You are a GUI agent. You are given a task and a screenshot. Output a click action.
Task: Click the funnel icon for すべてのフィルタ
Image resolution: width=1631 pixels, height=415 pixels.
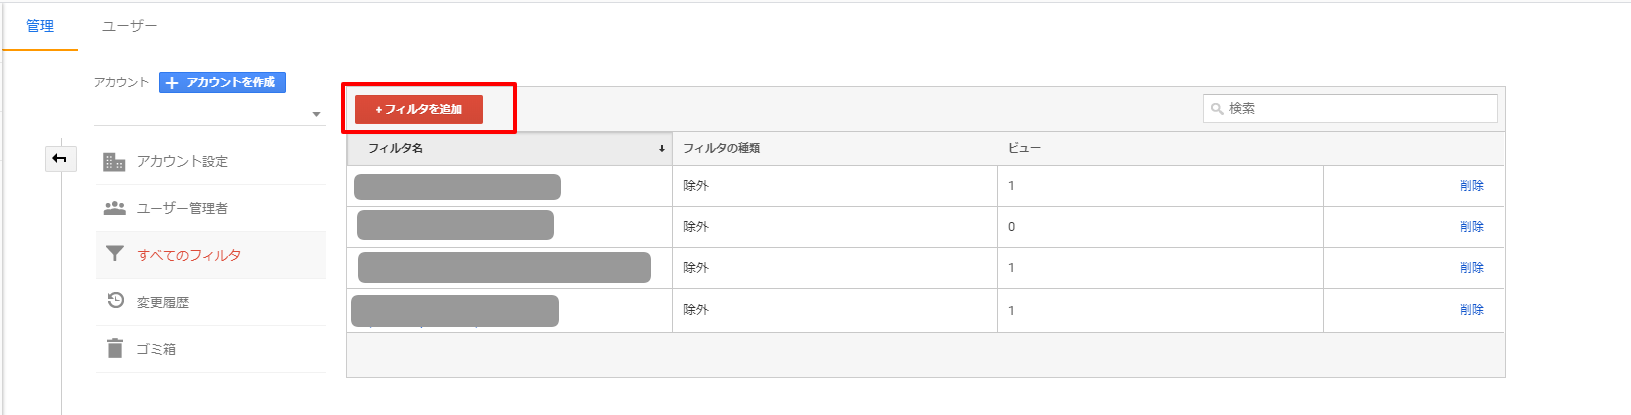[x=115, y=254]
